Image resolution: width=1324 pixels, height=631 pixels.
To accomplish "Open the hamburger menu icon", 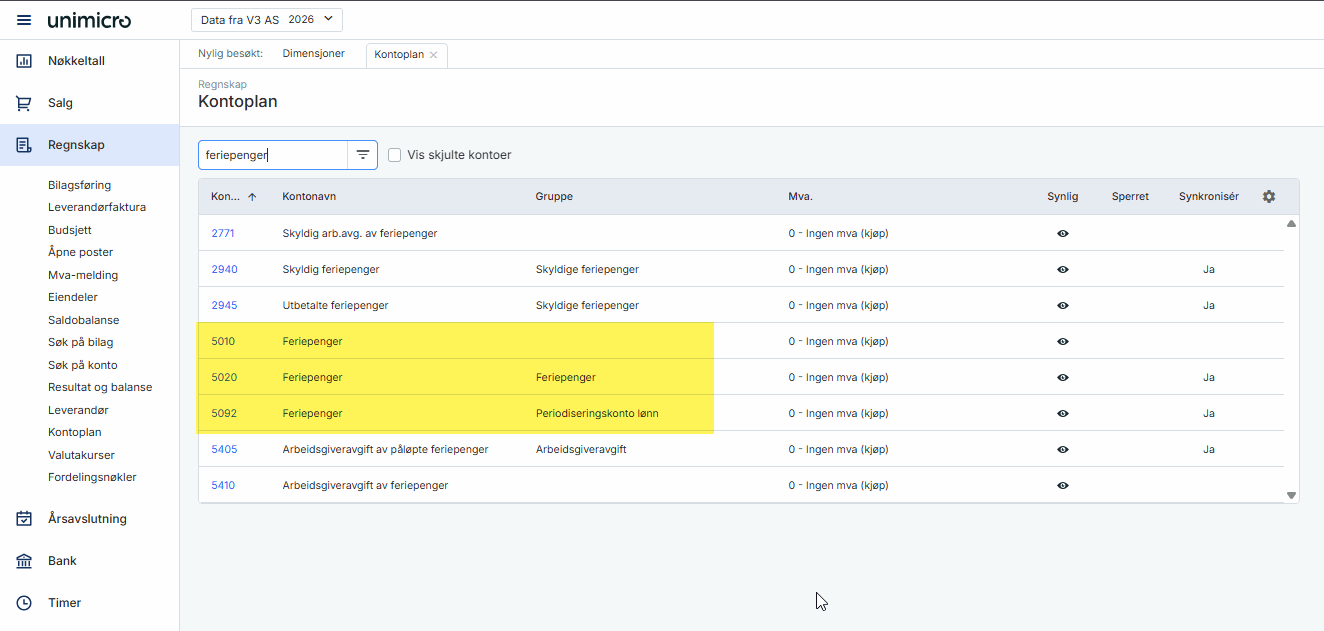I will 24,21.
